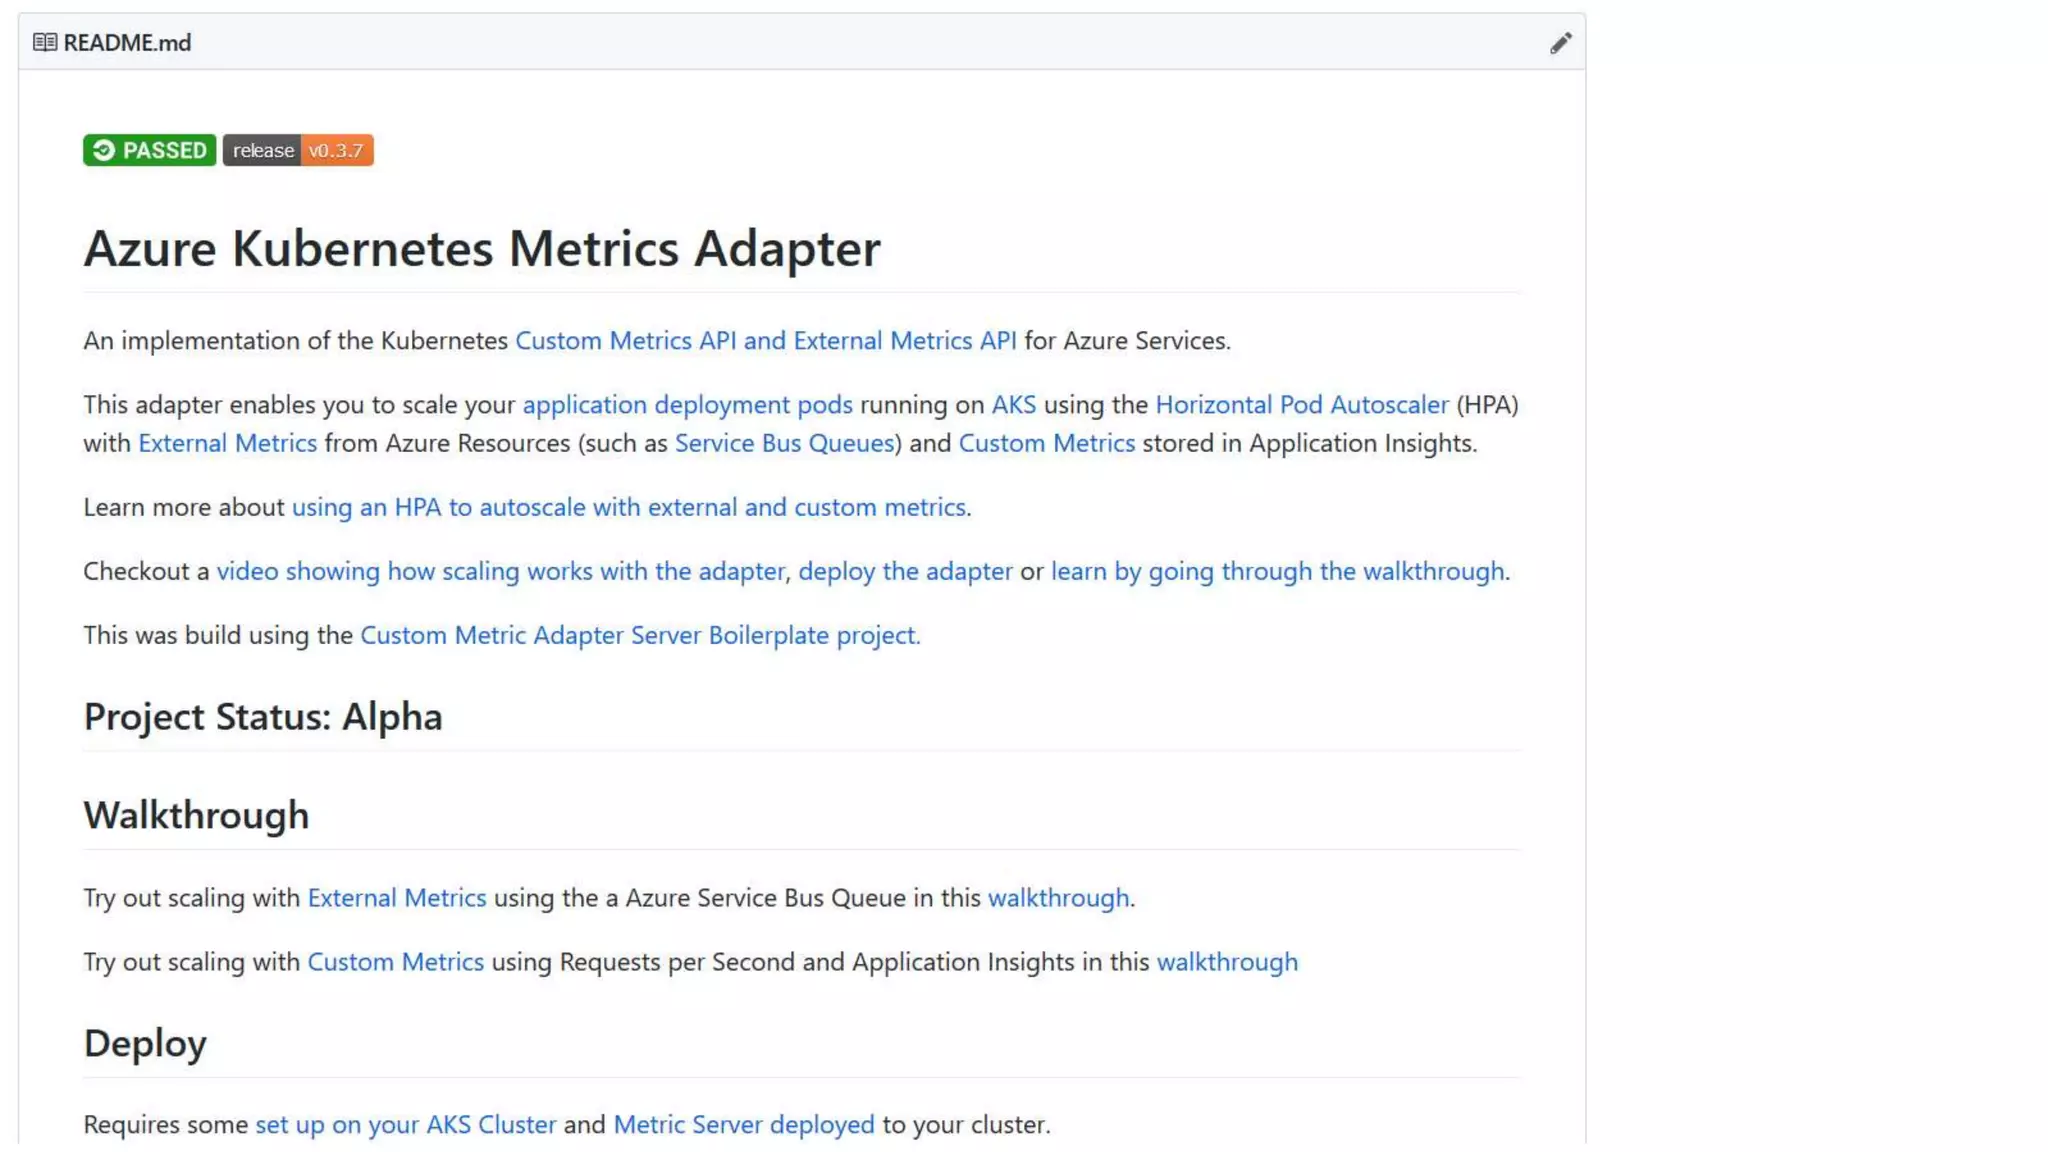Open the application deployment pods link
This screenshot has height=1152, width=2048.
click(x=687, y=405)
